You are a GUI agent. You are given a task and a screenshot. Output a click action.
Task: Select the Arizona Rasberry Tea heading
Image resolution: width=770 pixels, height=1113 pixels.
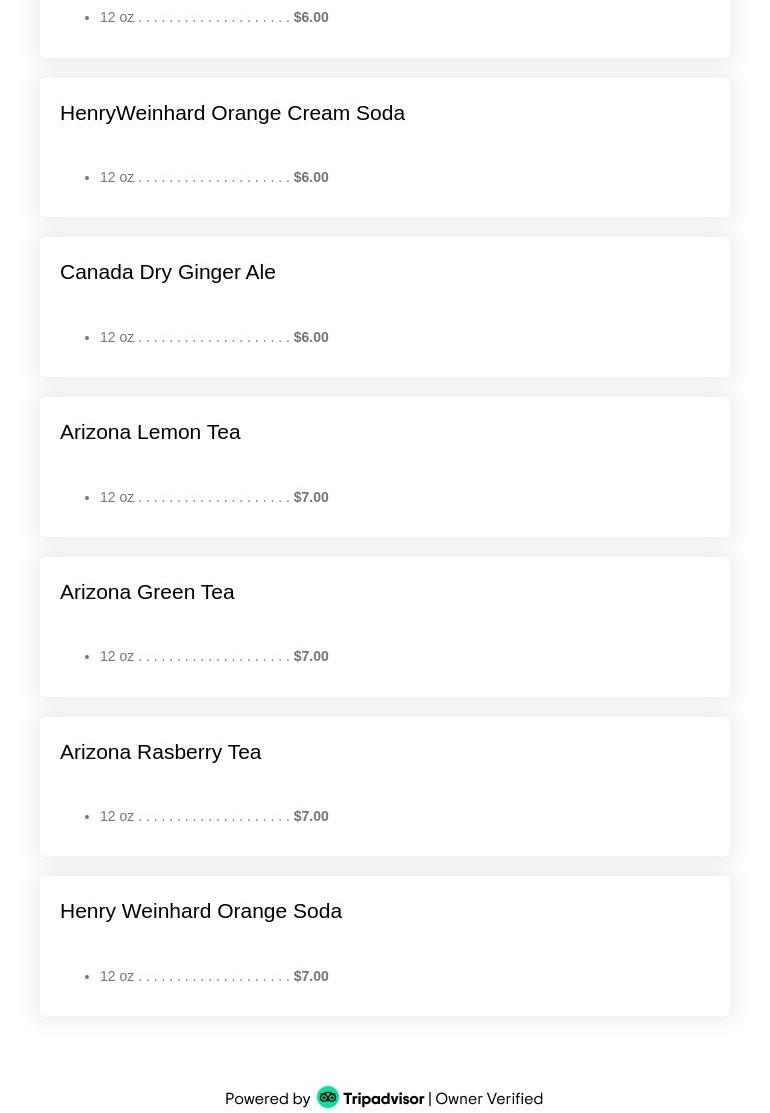click(160, 752)
